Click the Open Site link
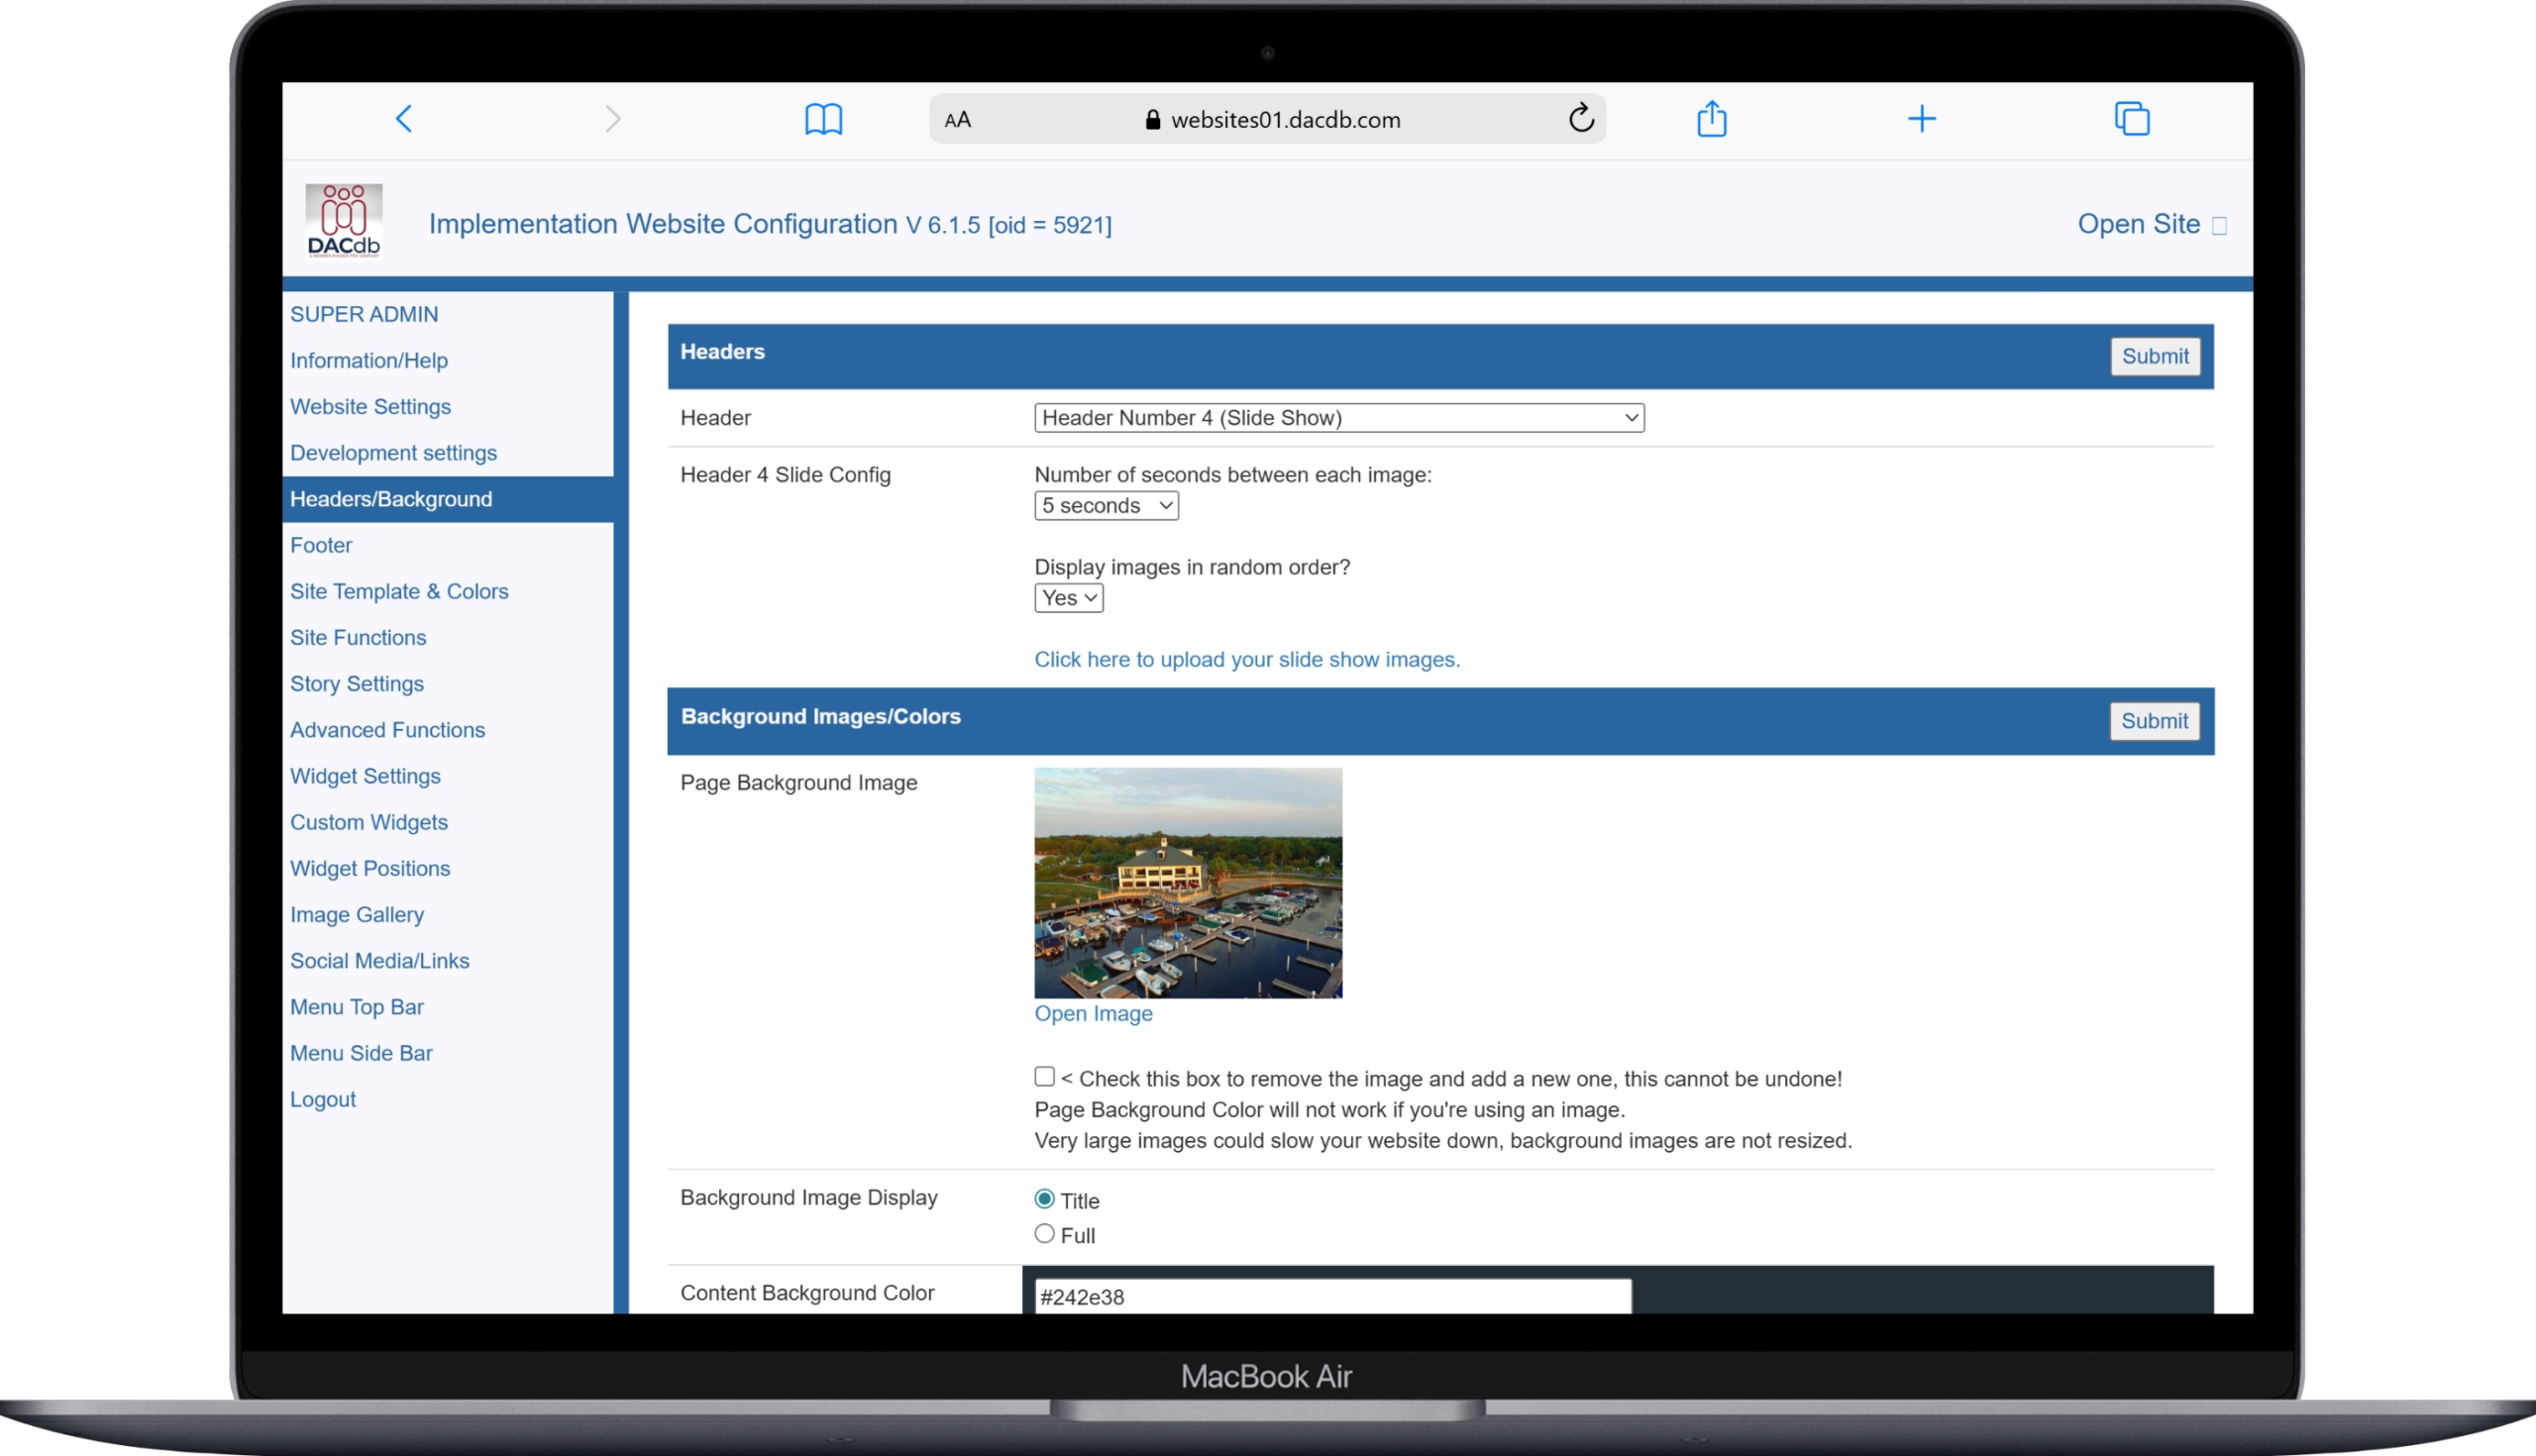The image size is (2536, 1456). 2138,224
